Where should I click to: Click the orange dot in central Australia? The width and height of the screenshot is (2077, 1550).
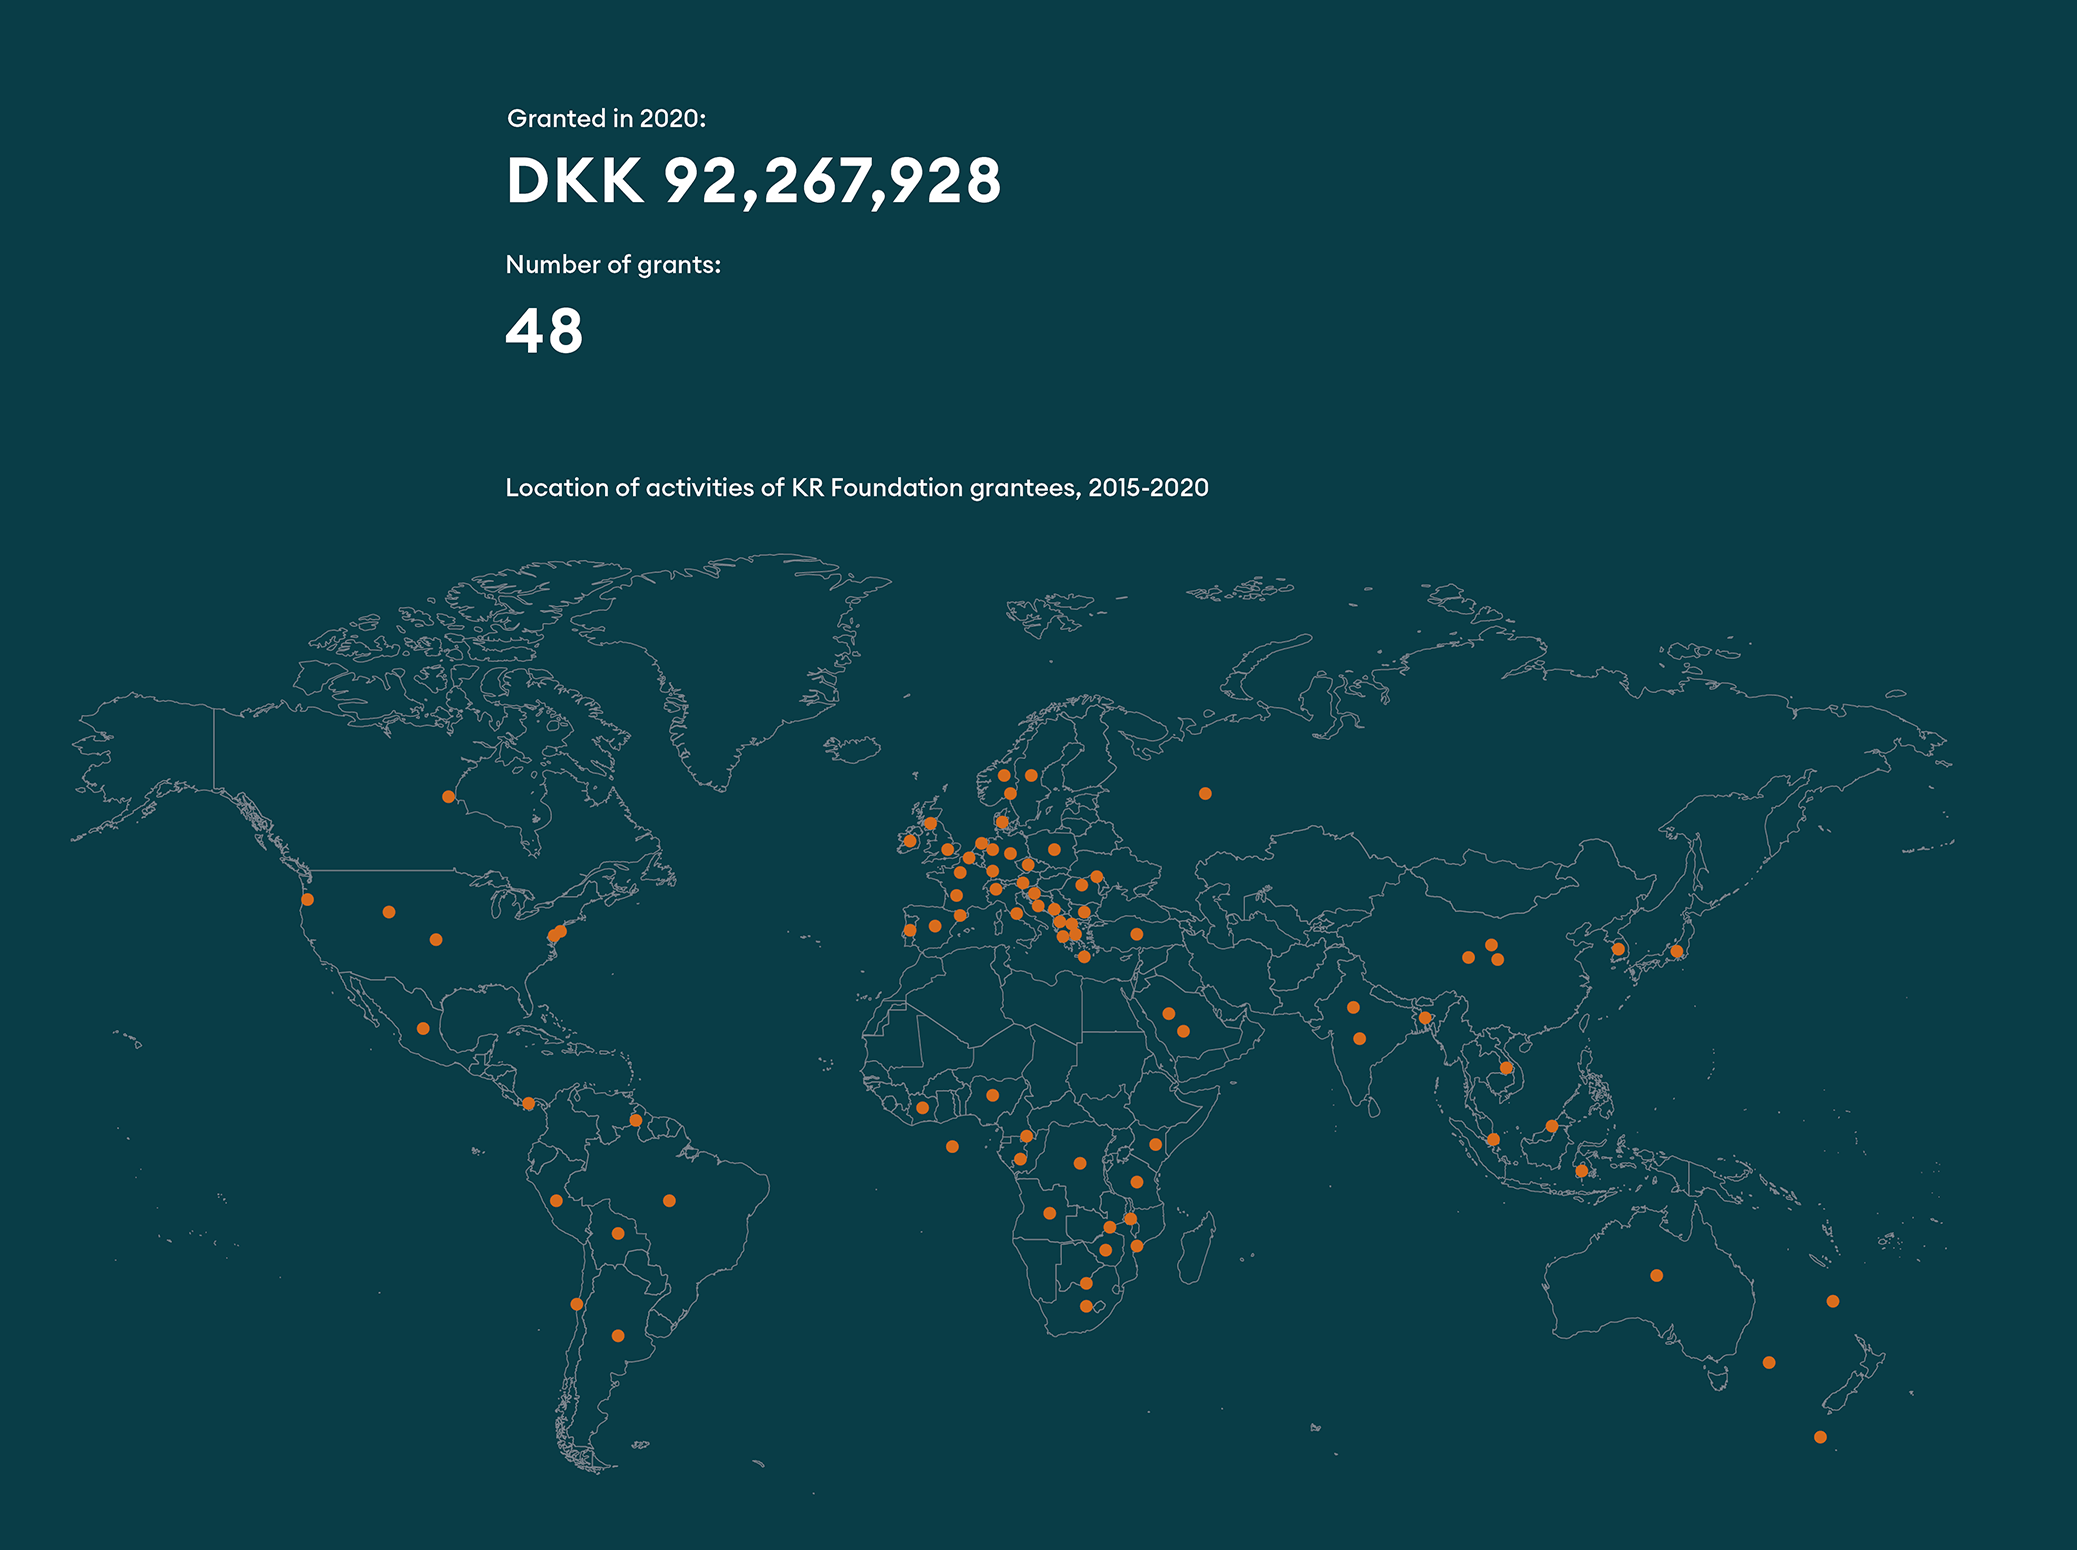tap(1657, 1275)
